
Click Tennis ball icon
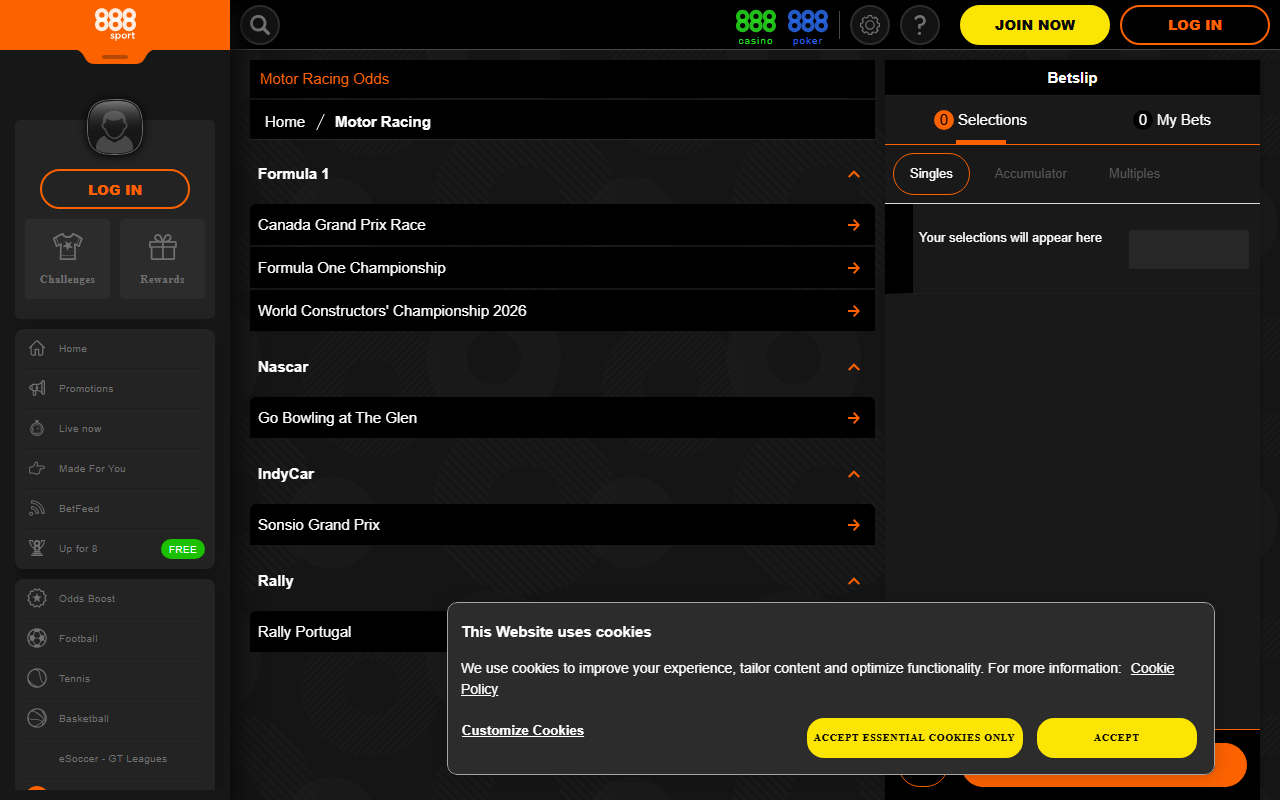tap(37, 679)
